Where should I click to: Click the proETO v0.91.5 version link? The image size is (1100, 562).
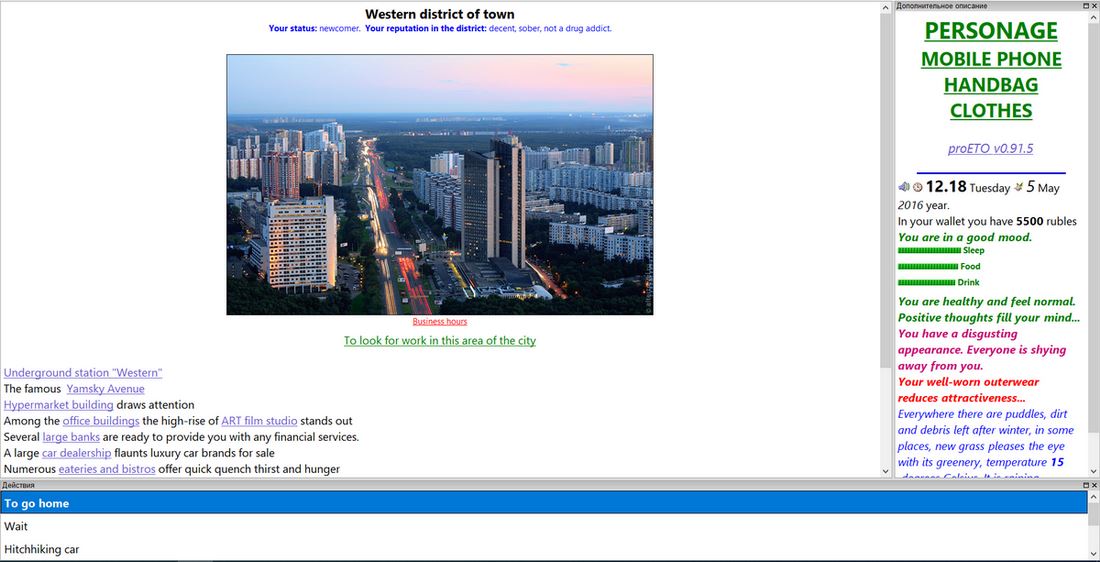click(990, 149)
